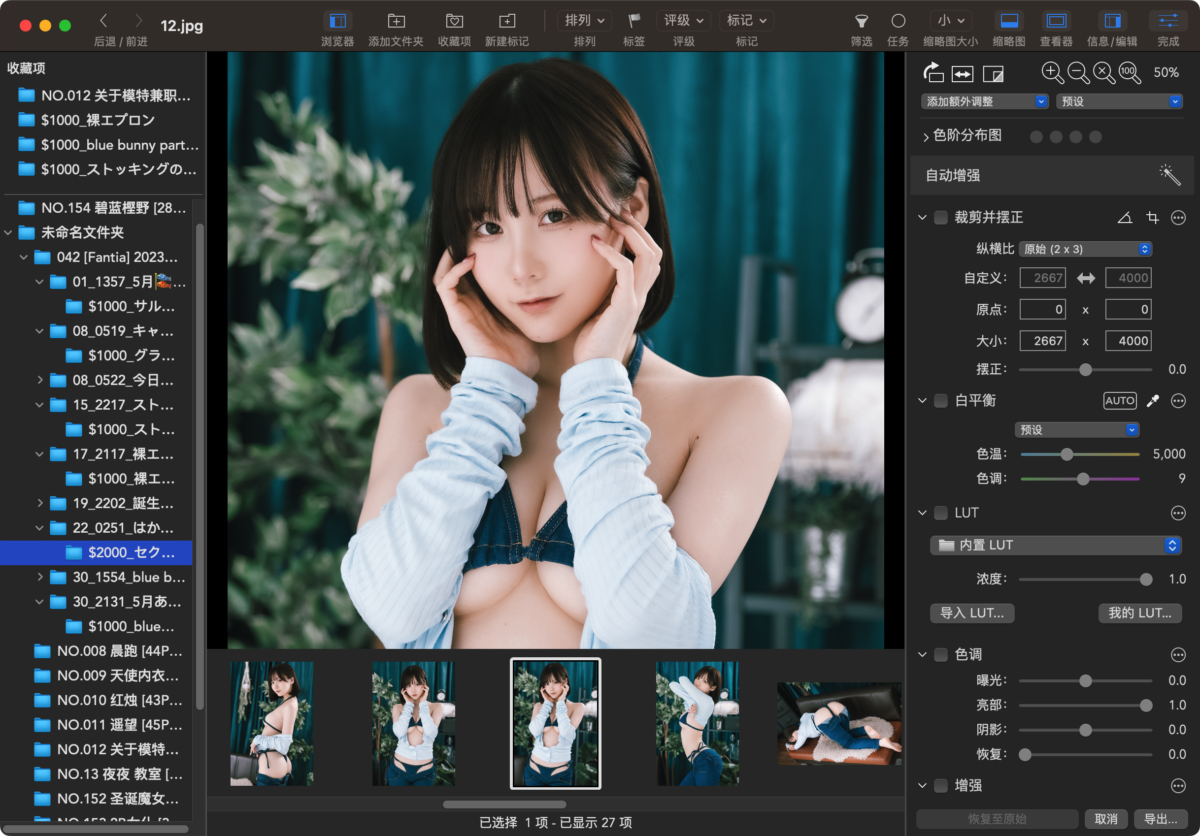Open the 纵横比 原始 (2 x 3) dropdown

point(1086,249)
